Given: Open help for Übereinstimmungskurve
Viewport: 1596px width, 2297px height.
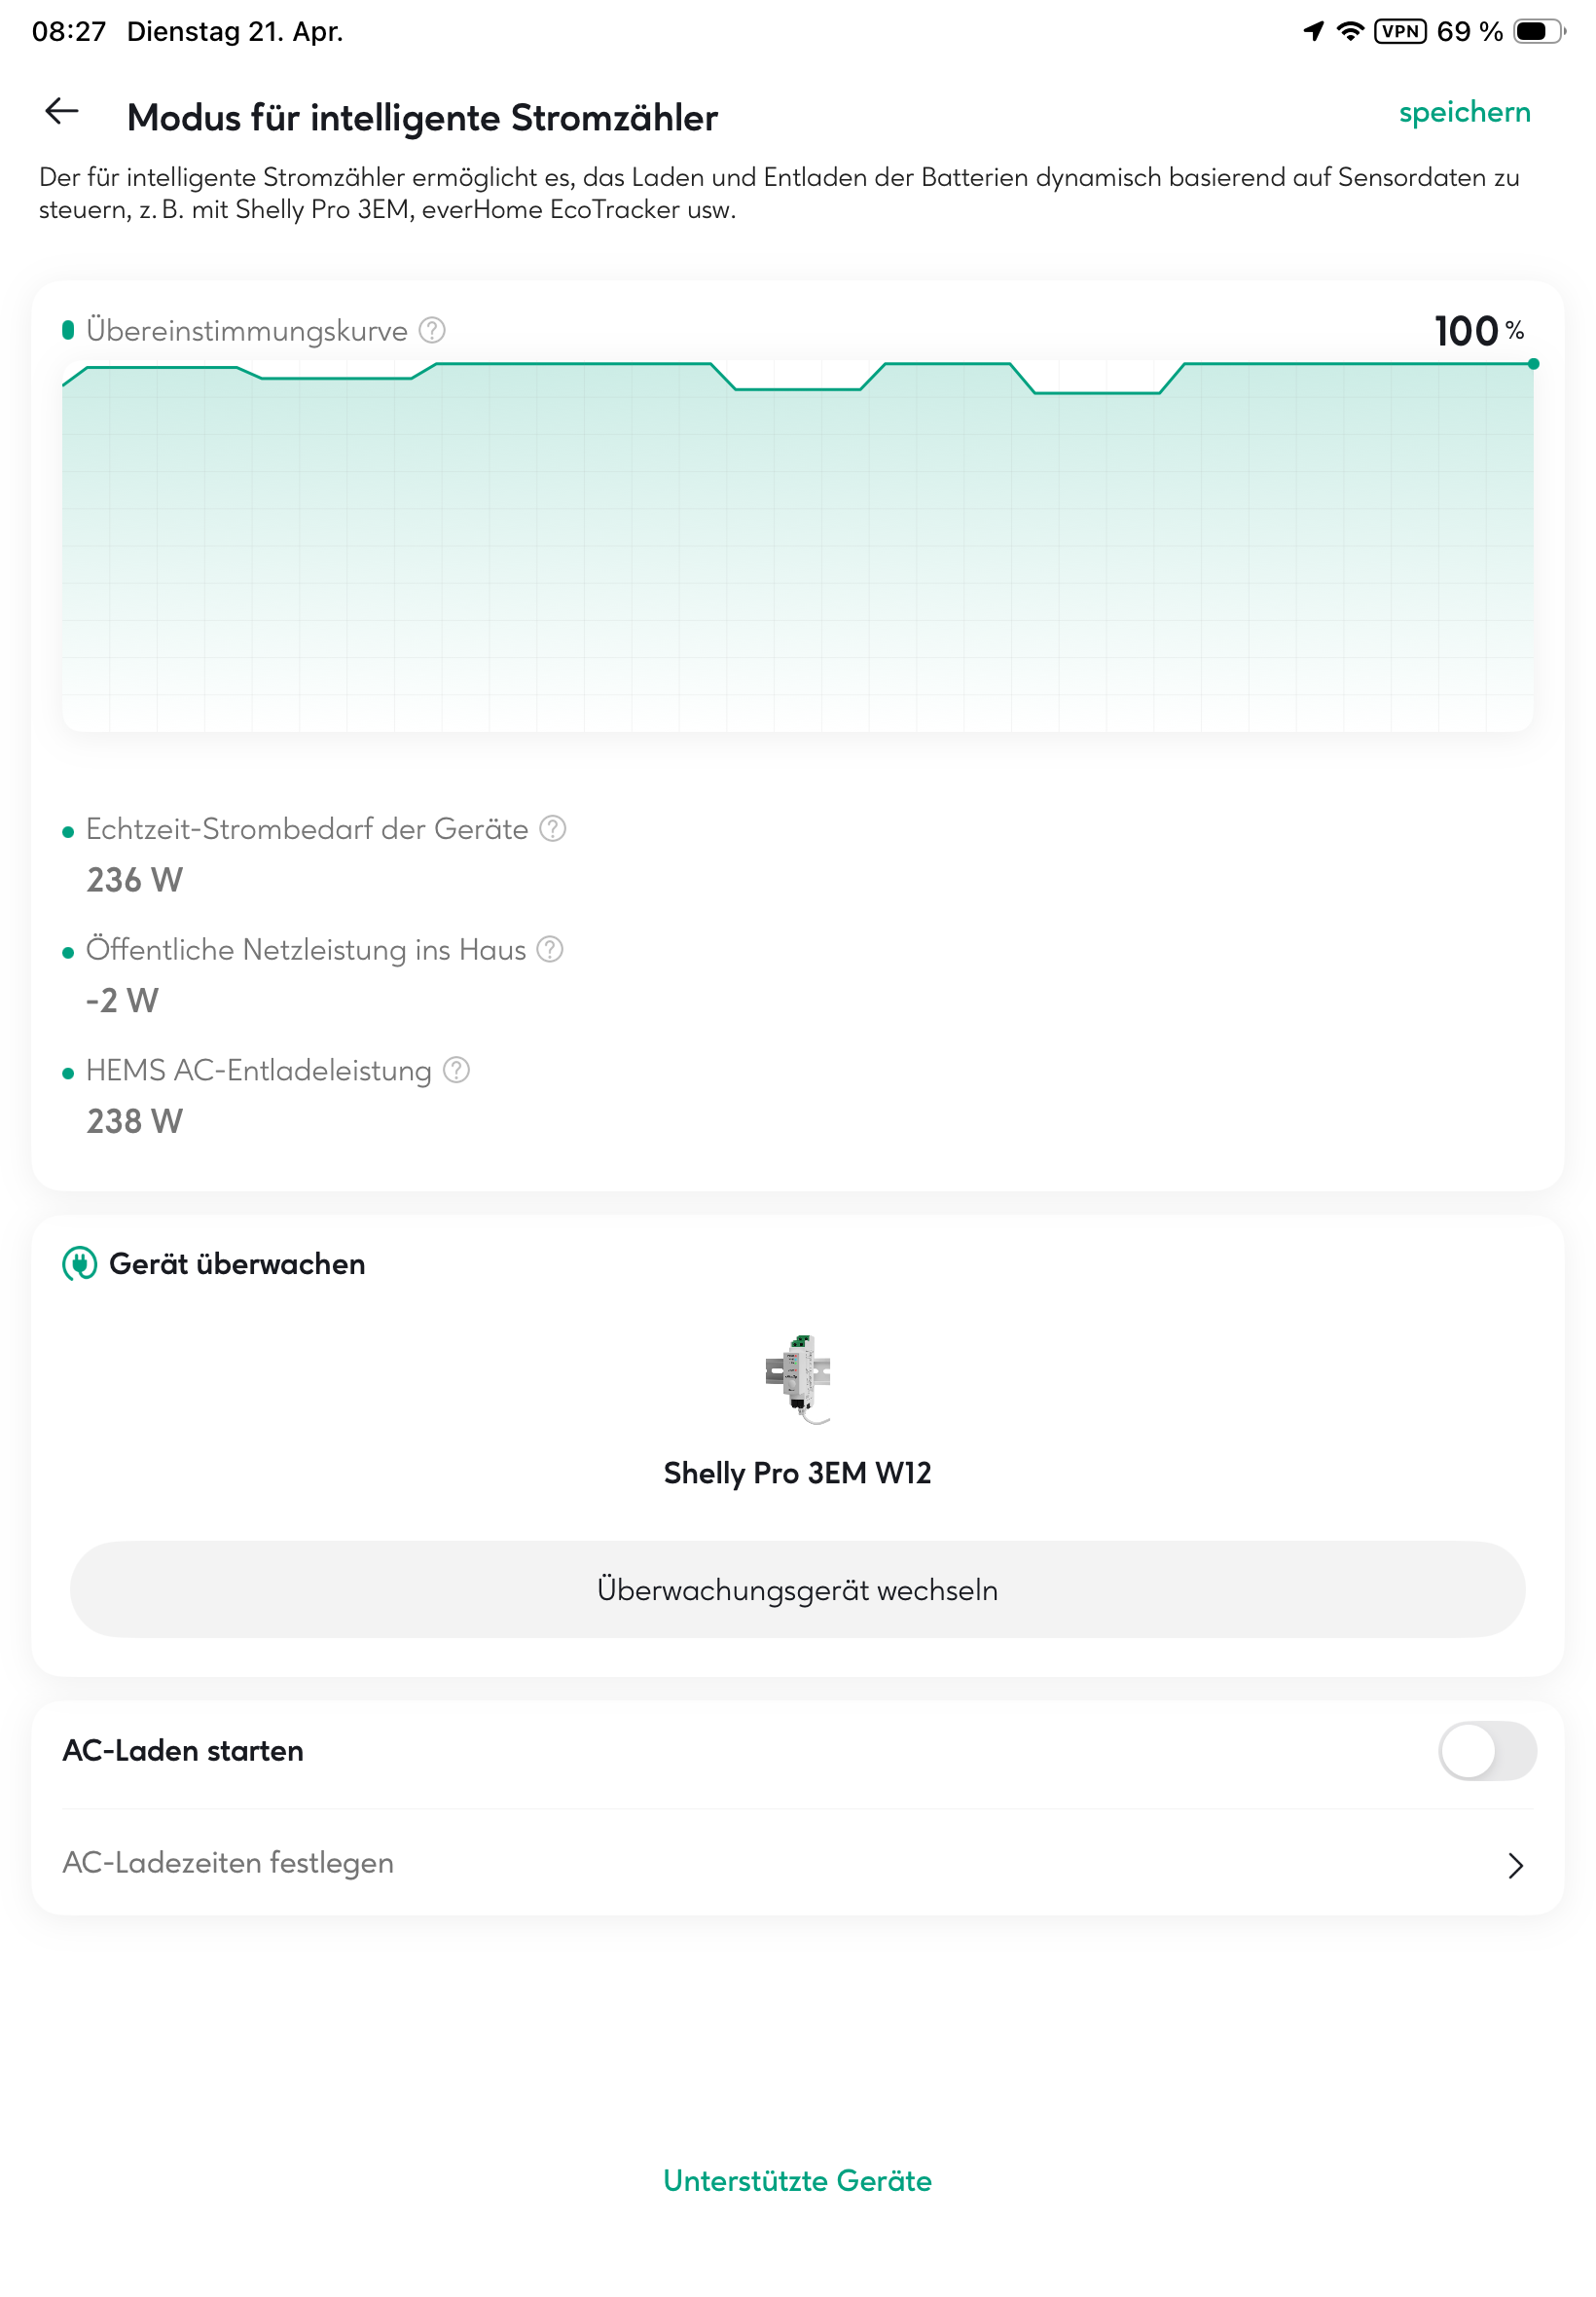Looking at the screenshot, I should (432, 330).
